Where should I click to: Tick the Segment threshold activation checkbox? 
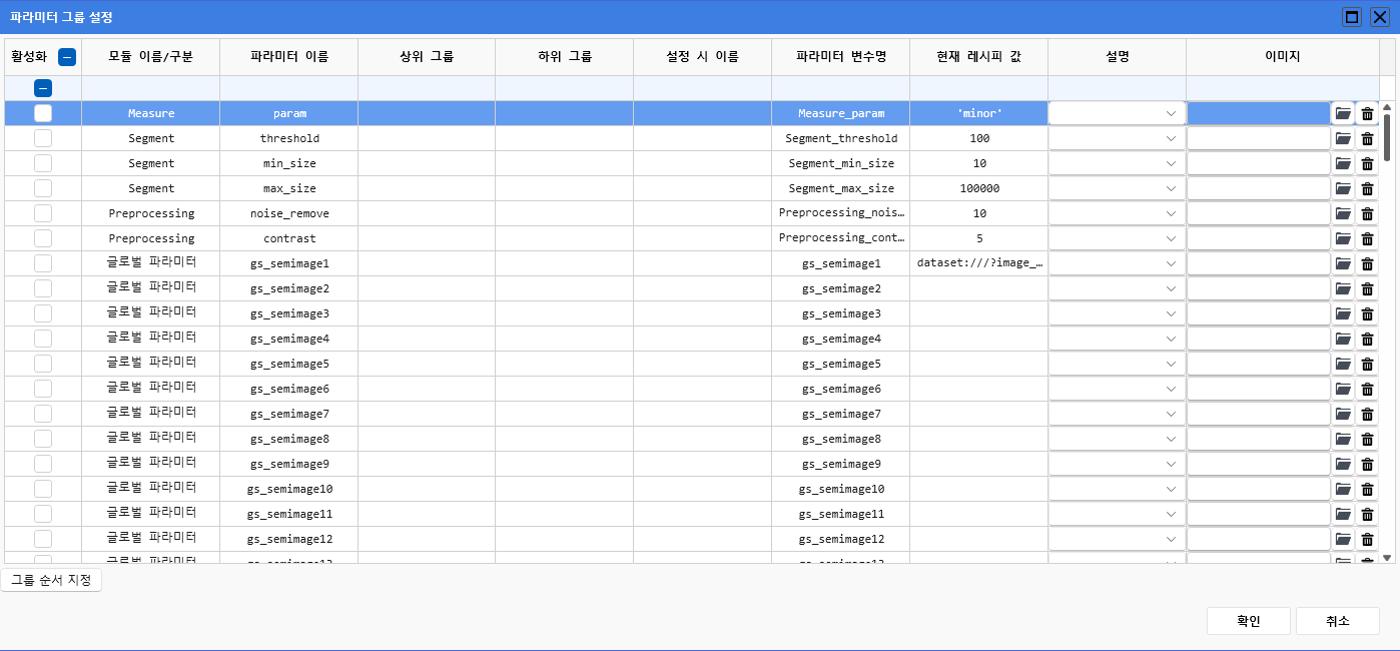pos(43,138)
